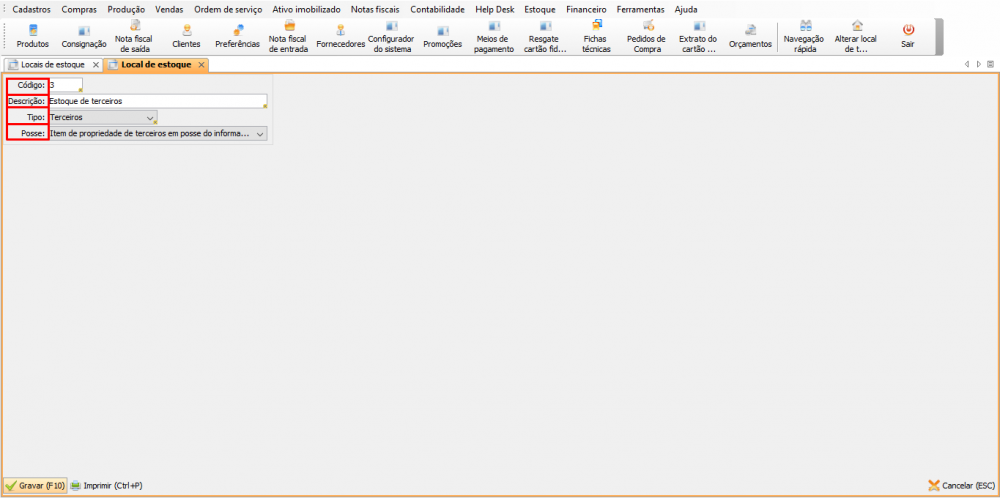Click the Consignação toolbar icon

[x=83, y=36]
